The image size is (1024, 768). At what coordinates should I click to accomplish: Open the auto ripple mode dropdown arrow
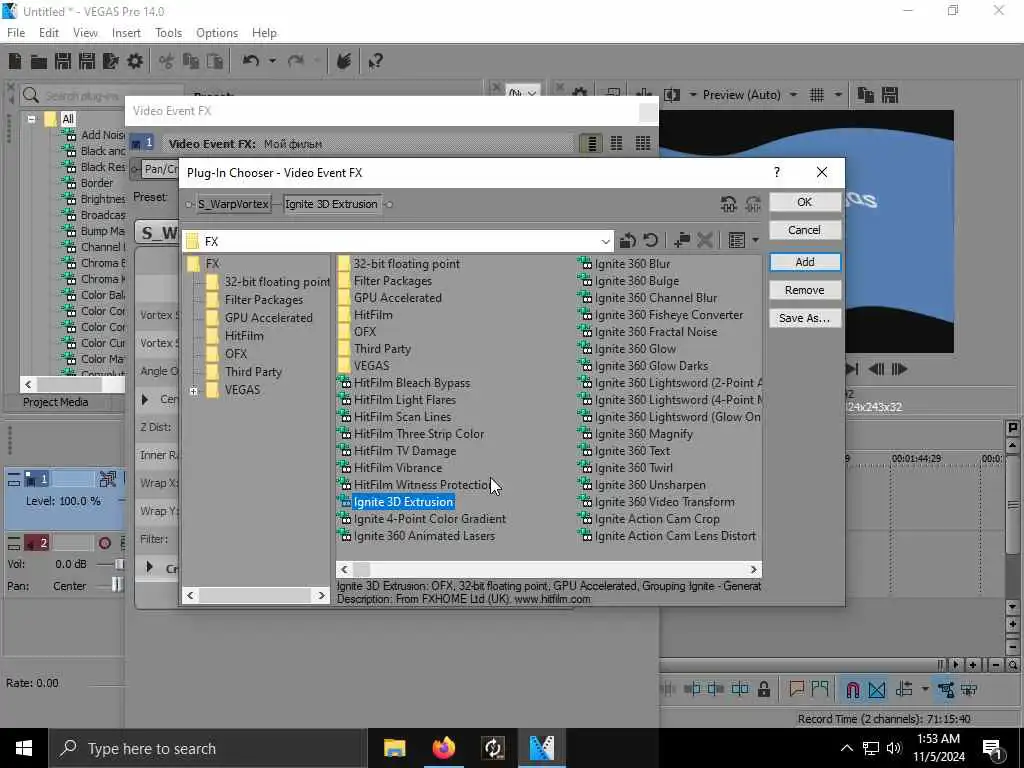[x=925, y=689]
